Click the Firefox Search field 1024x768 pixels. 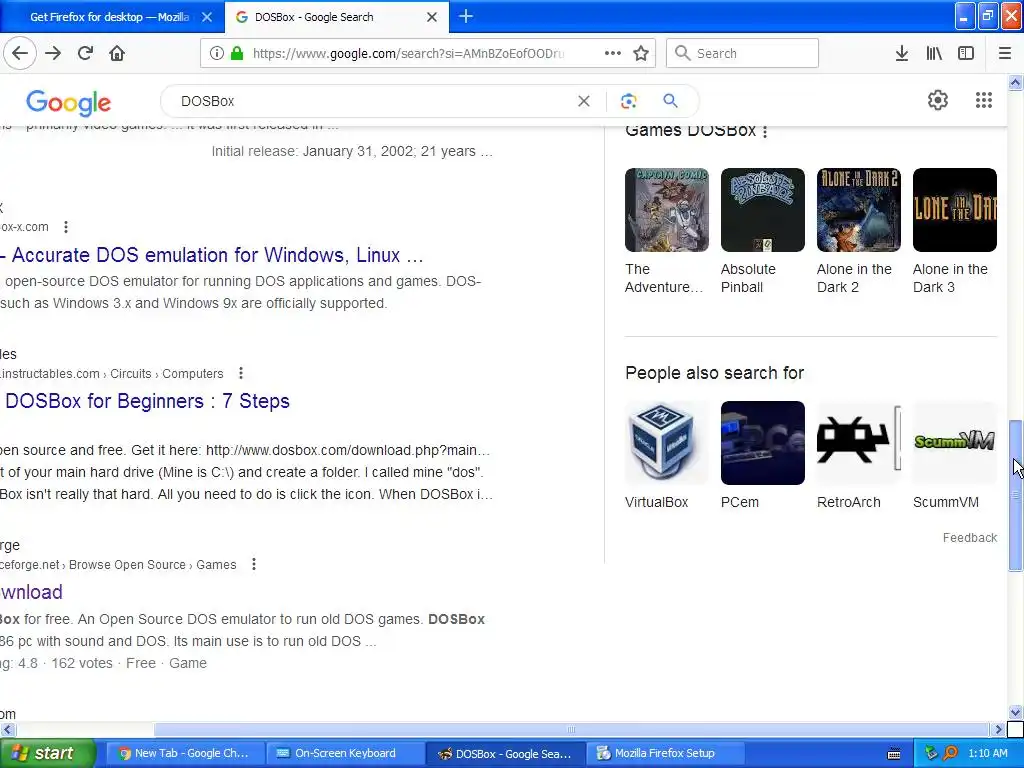pos(742,54)
